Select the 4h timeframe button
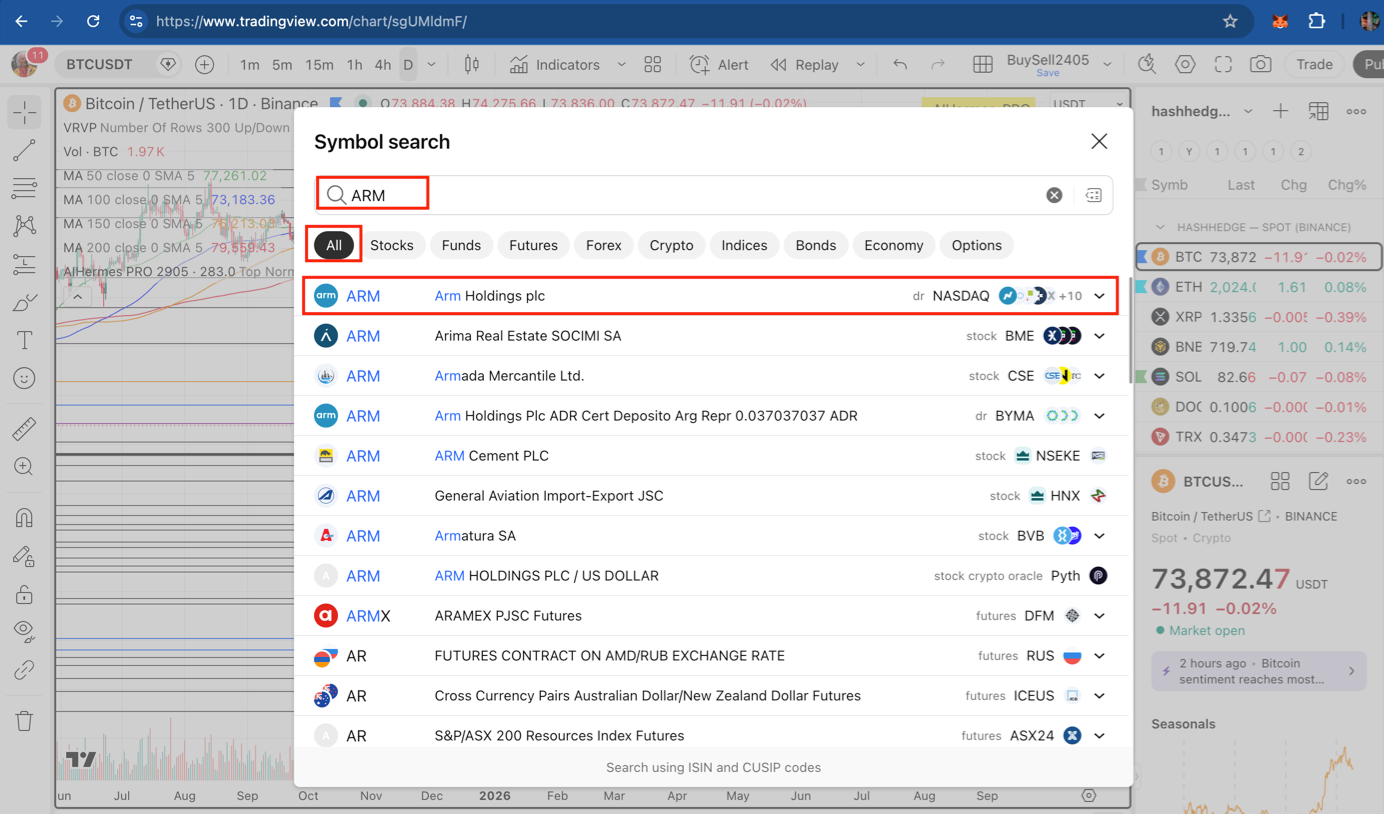Image resolution: width=1385 pixels, height=814 pixels. coord(383,65)
